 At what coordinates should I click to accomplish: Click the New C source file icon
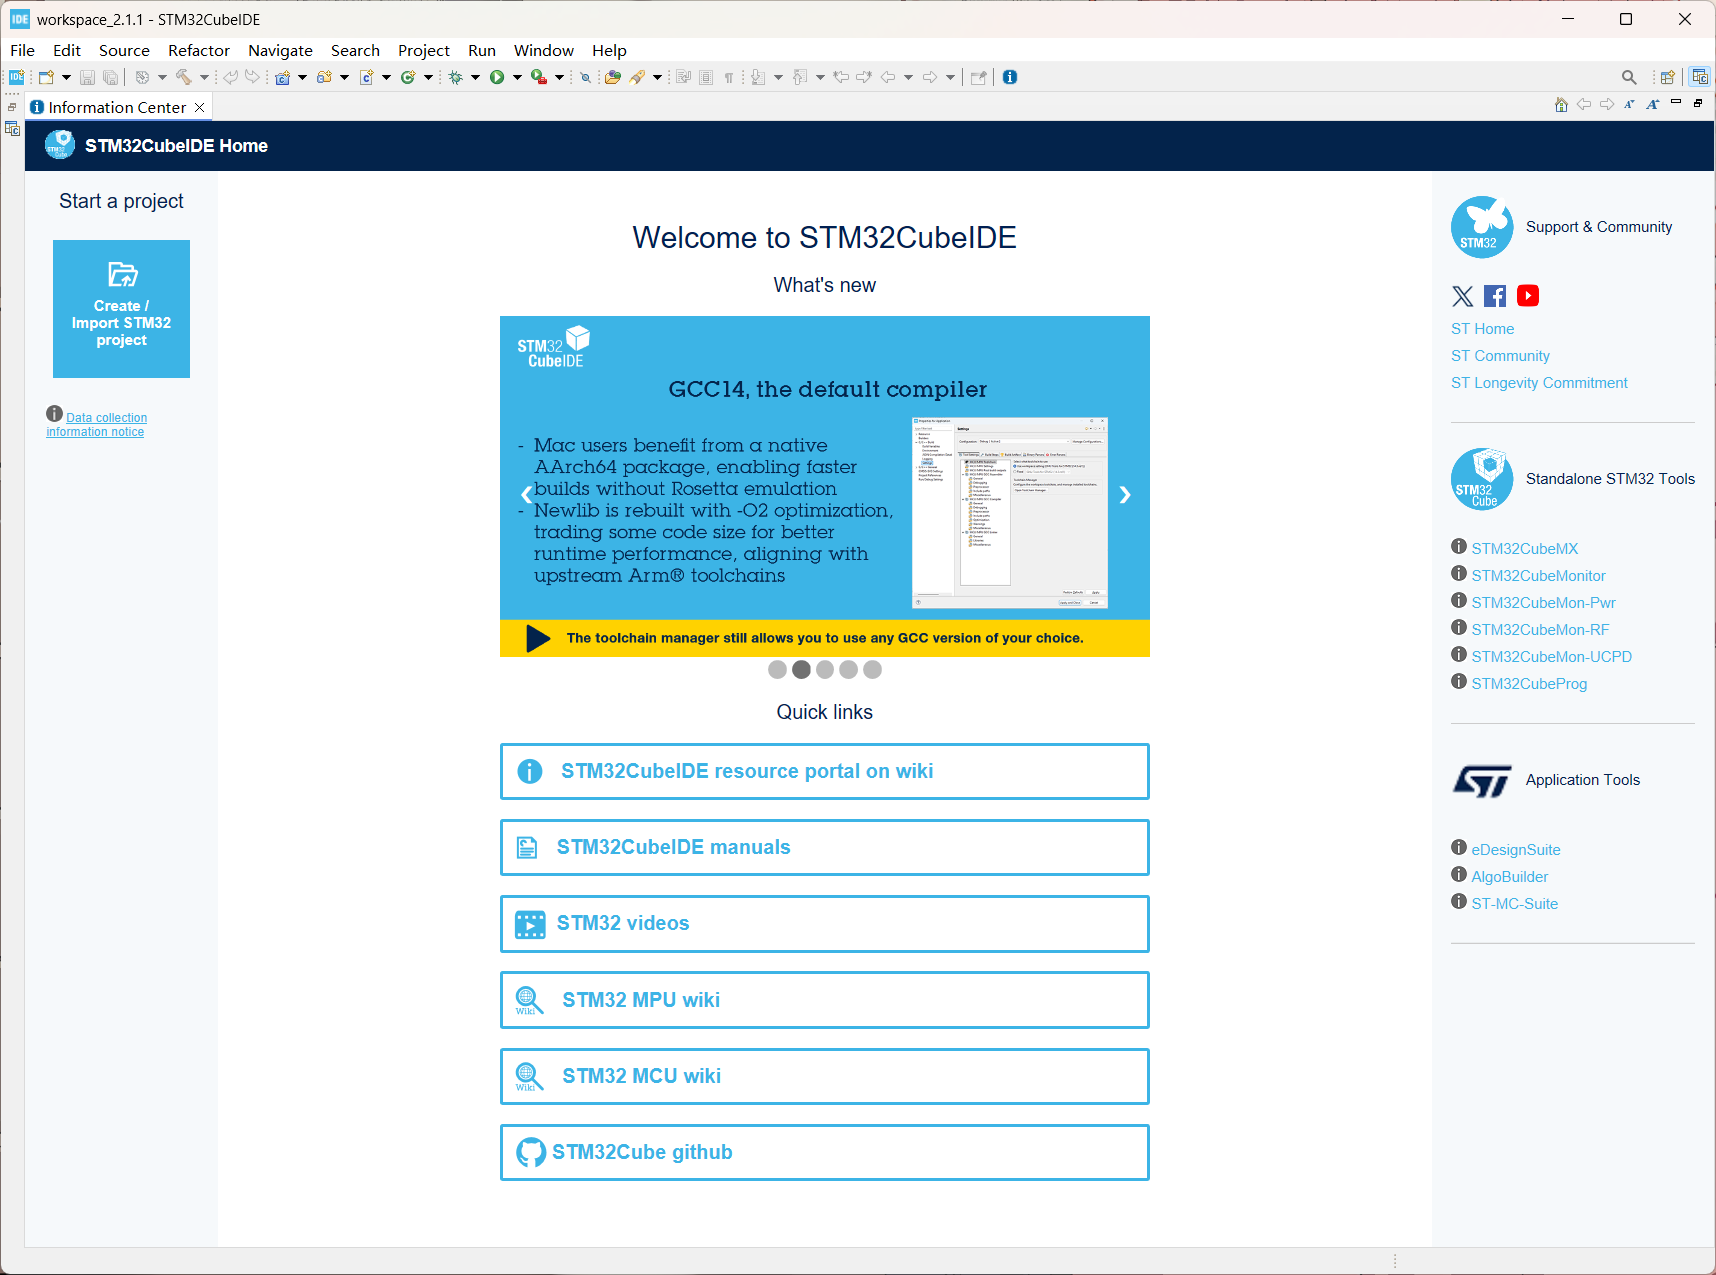pyautogui.click(x=367, y=77)
